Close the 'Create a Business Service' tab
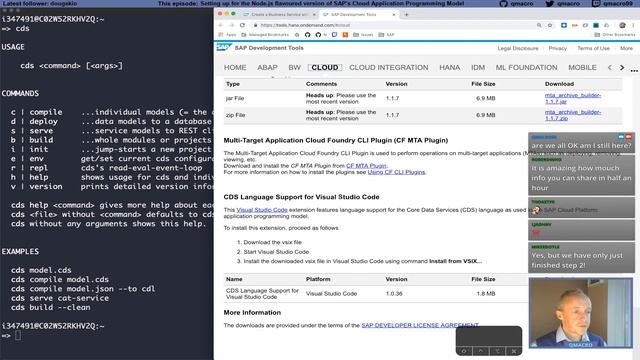This screenshot has height=360, width=640. (x=314, y=14)
